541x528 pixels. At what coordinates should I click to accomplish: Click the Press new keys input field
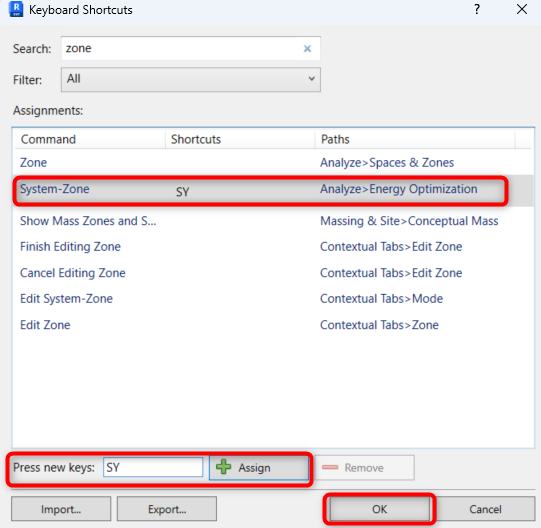[x=153, y=467]
